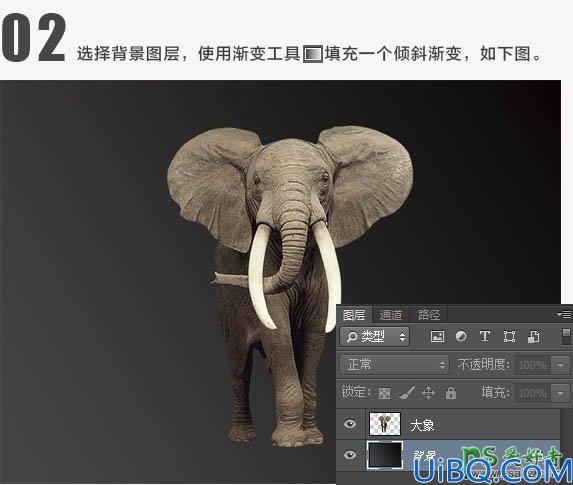
Task: Open the 正常 blend mode dropdown
Action: [x=394, y=365]
